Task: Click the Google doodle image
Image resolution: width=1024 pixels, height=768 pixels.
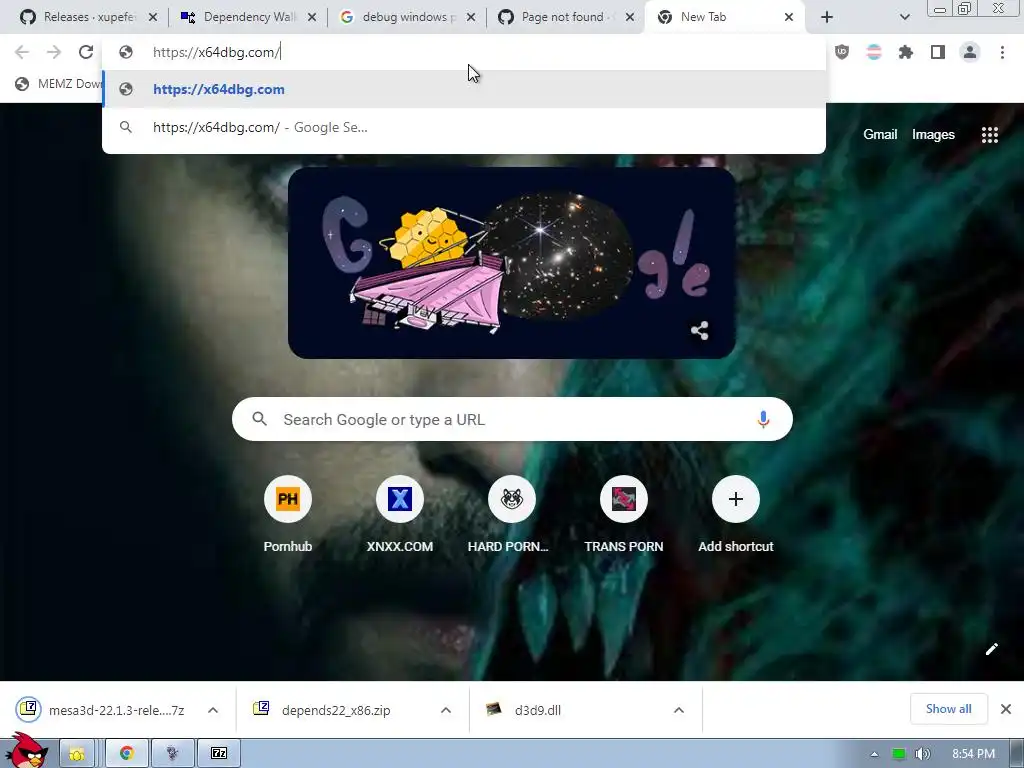Action: [x=512, y=263]
